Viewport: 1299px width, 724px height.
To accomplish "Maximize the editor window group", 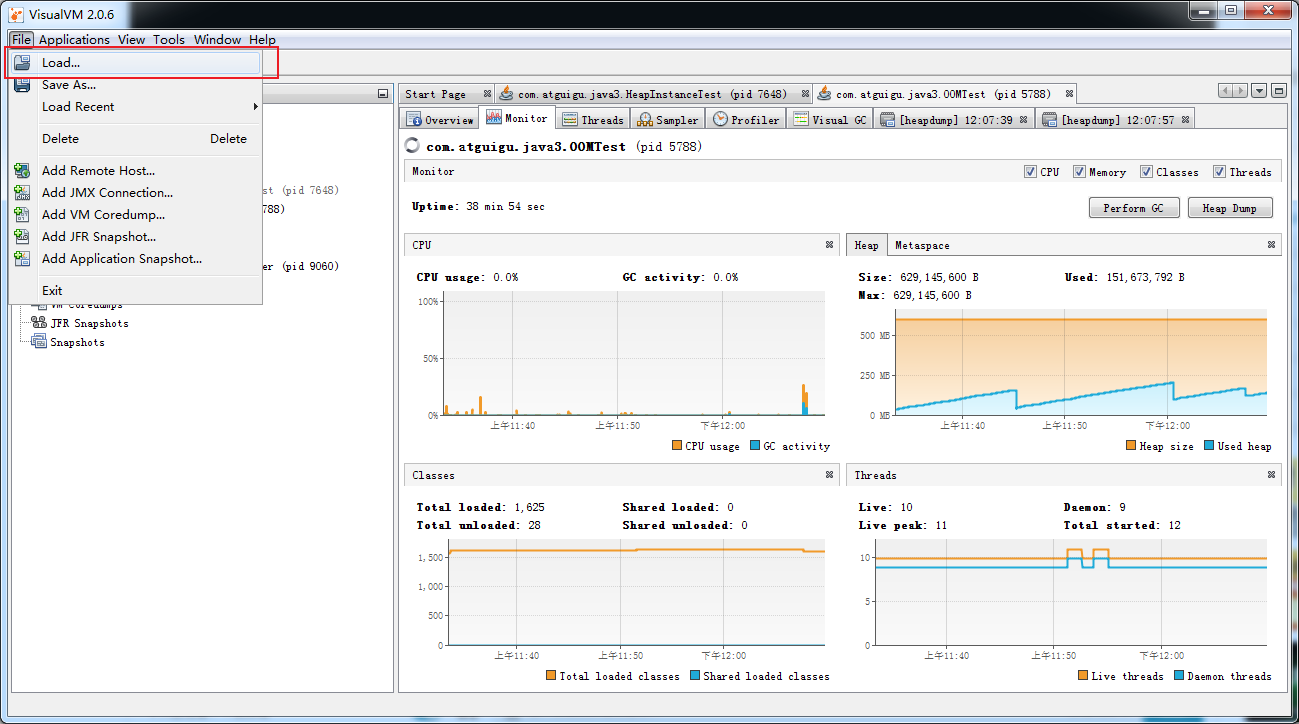I will pyautogui.click(x=1278, y=91).
